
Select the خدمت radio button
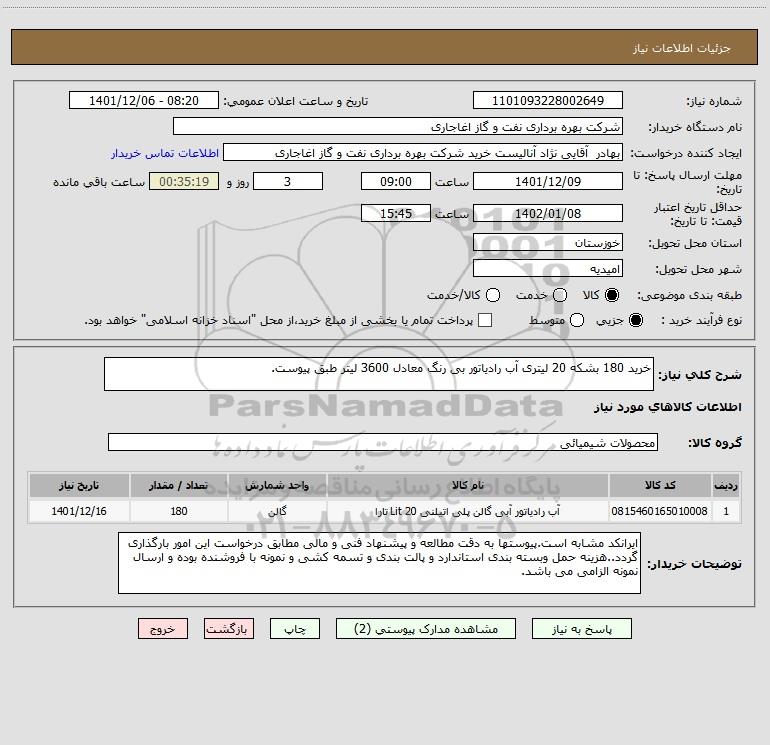pyautogui.click(x=560, y=295)
